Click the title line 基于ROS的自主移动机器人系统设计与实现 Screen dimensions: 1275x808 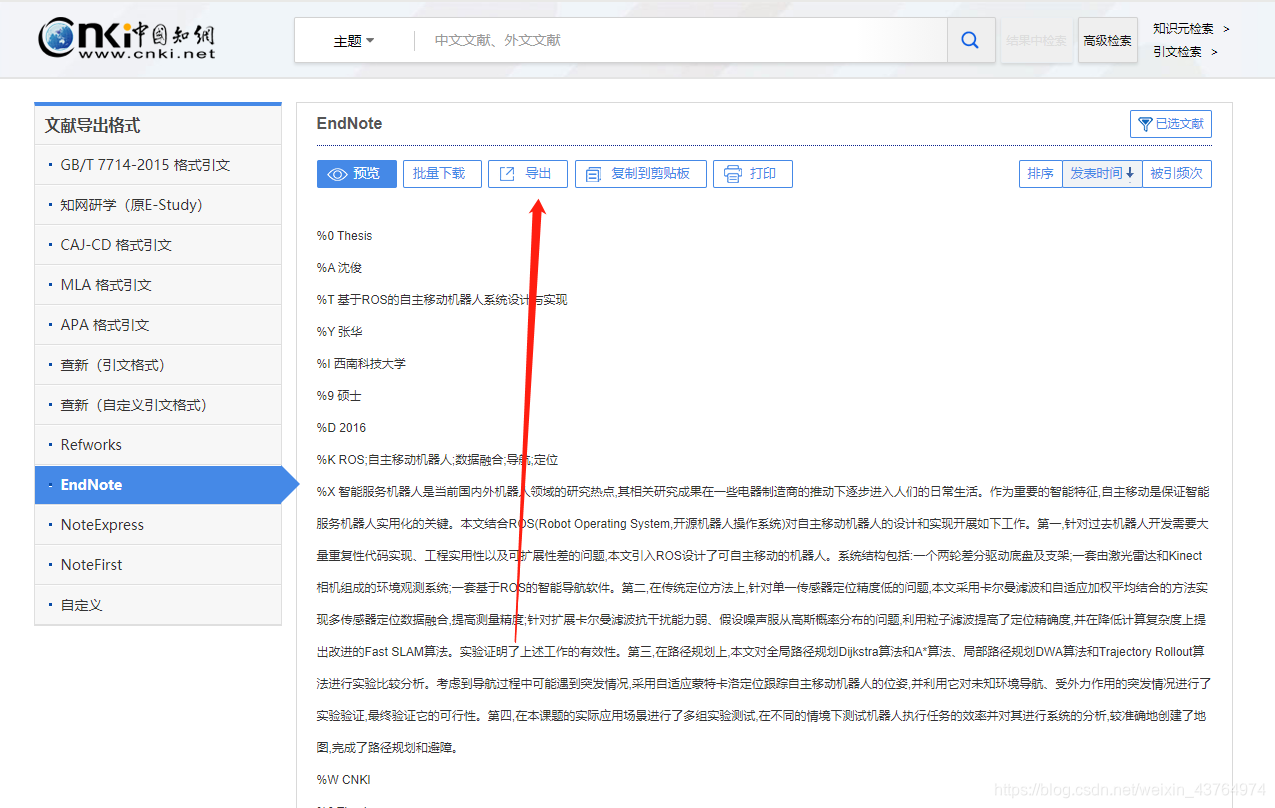click(442, 300)
